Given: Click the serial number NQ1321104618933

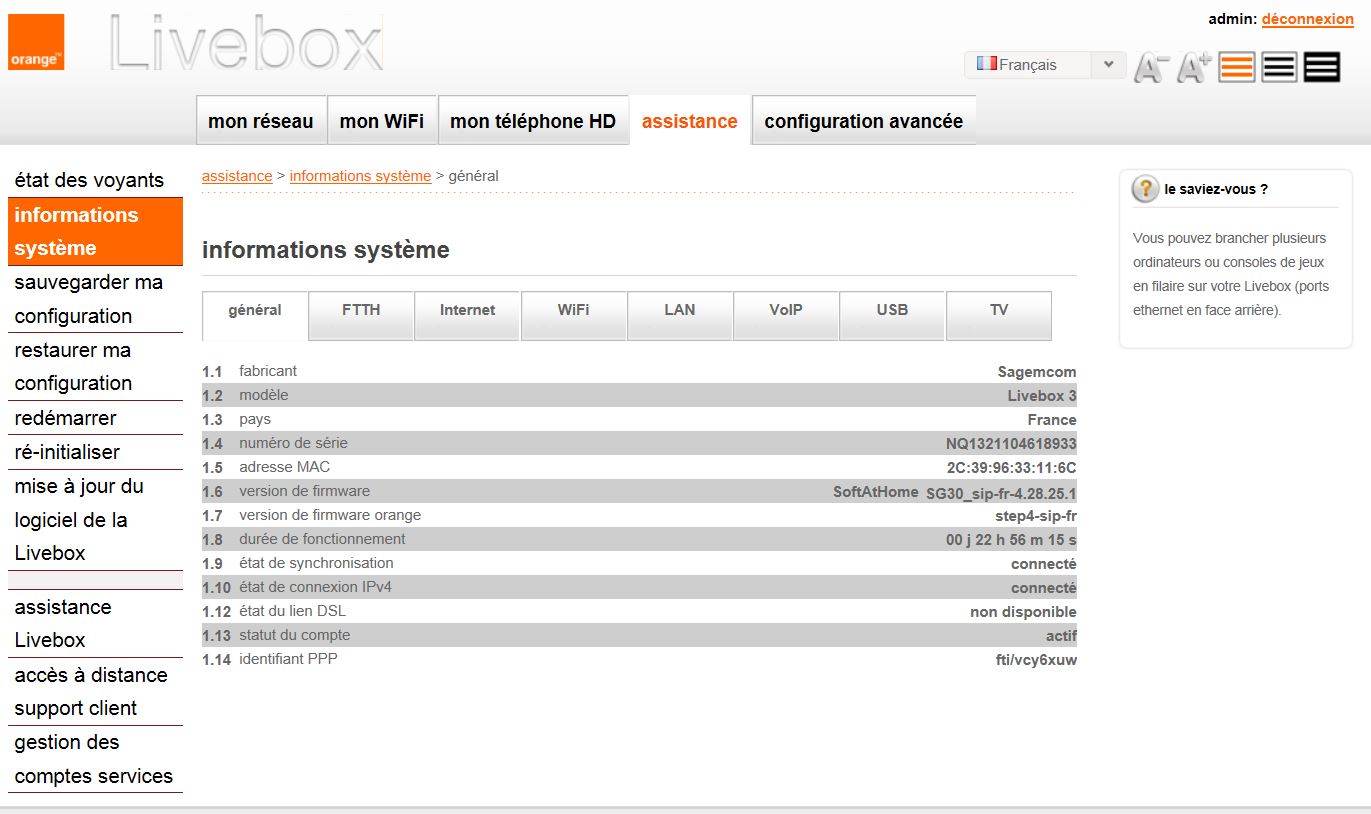Looking at the screenshot, I should click(1011, 444).
